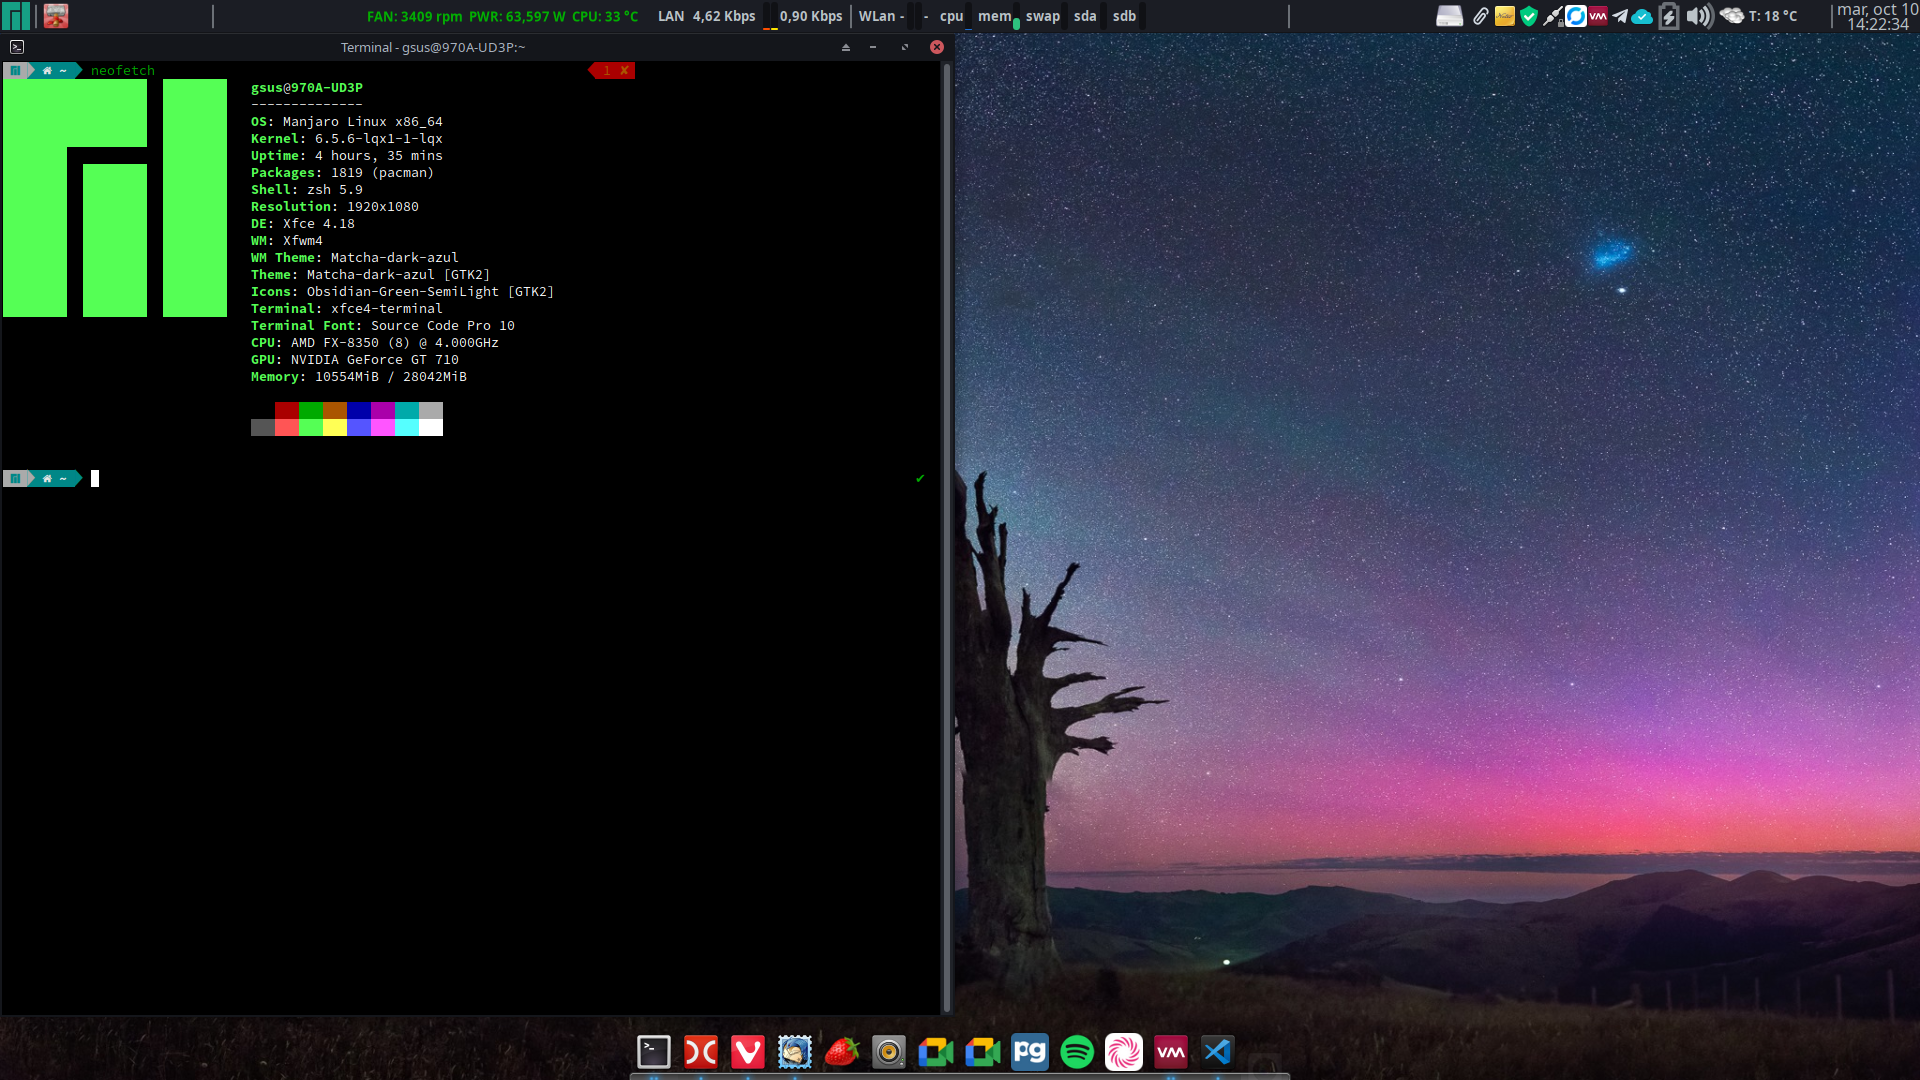The image size is (1920, 1080).
Task: Open Spotify from the dock
Action: (x=1077, y=1052)
